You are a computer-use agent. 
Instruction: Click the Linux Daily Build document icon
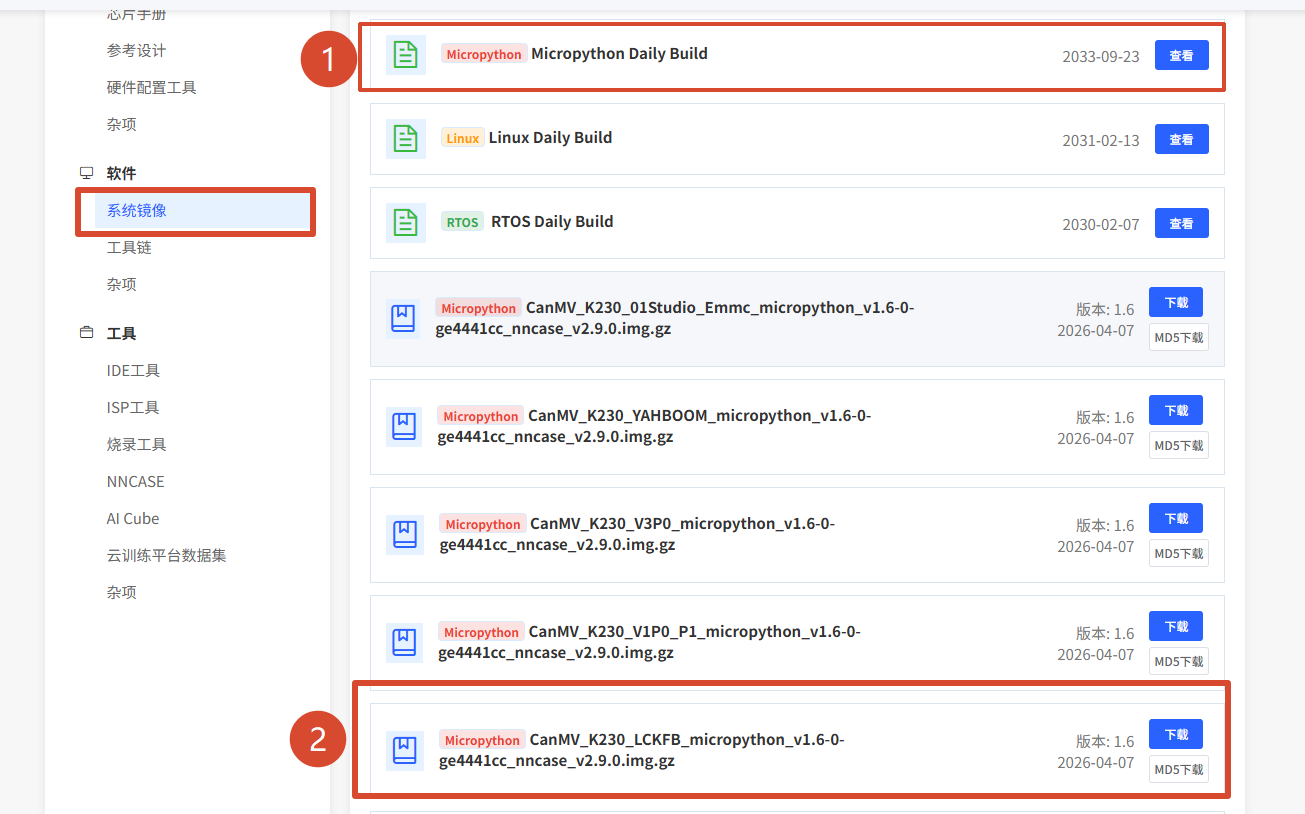tap(406, 139)
